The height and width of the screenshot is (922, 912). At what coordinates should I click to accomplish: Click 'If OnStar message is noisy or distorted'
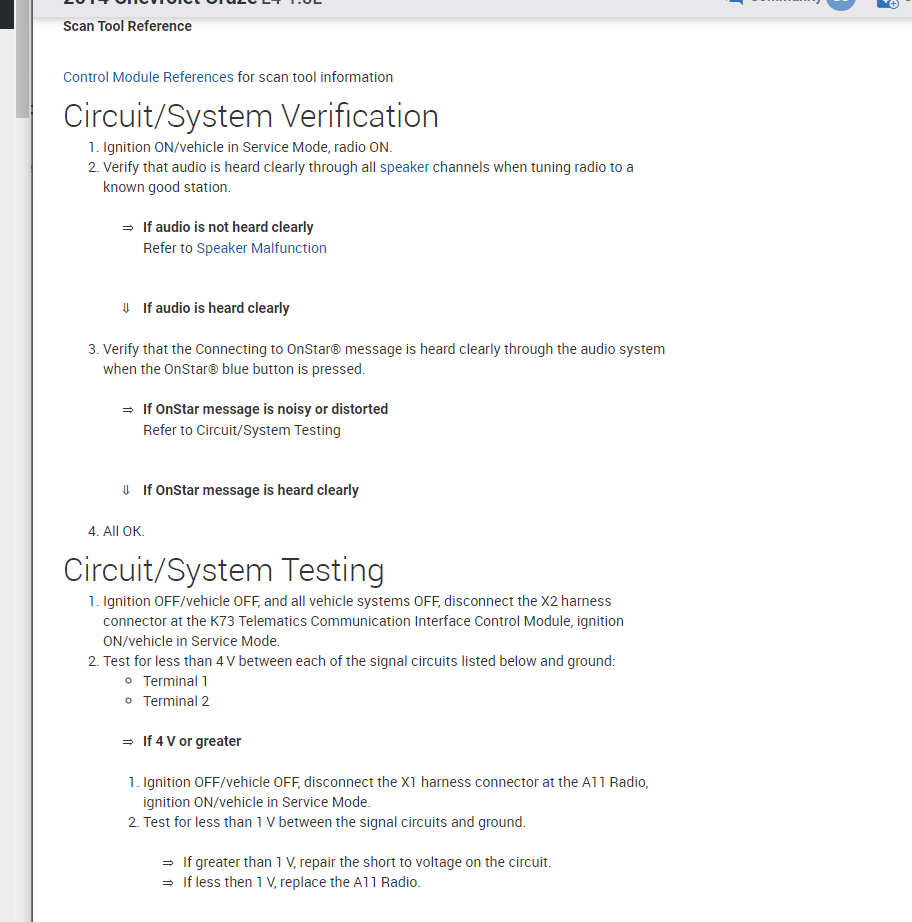coord(265,409)
